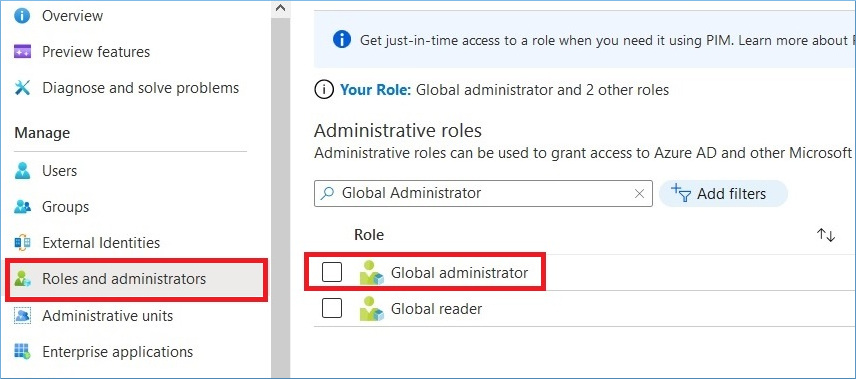
Task: Open Preview features icon in sidebar
Action: (x=22, y=52)
